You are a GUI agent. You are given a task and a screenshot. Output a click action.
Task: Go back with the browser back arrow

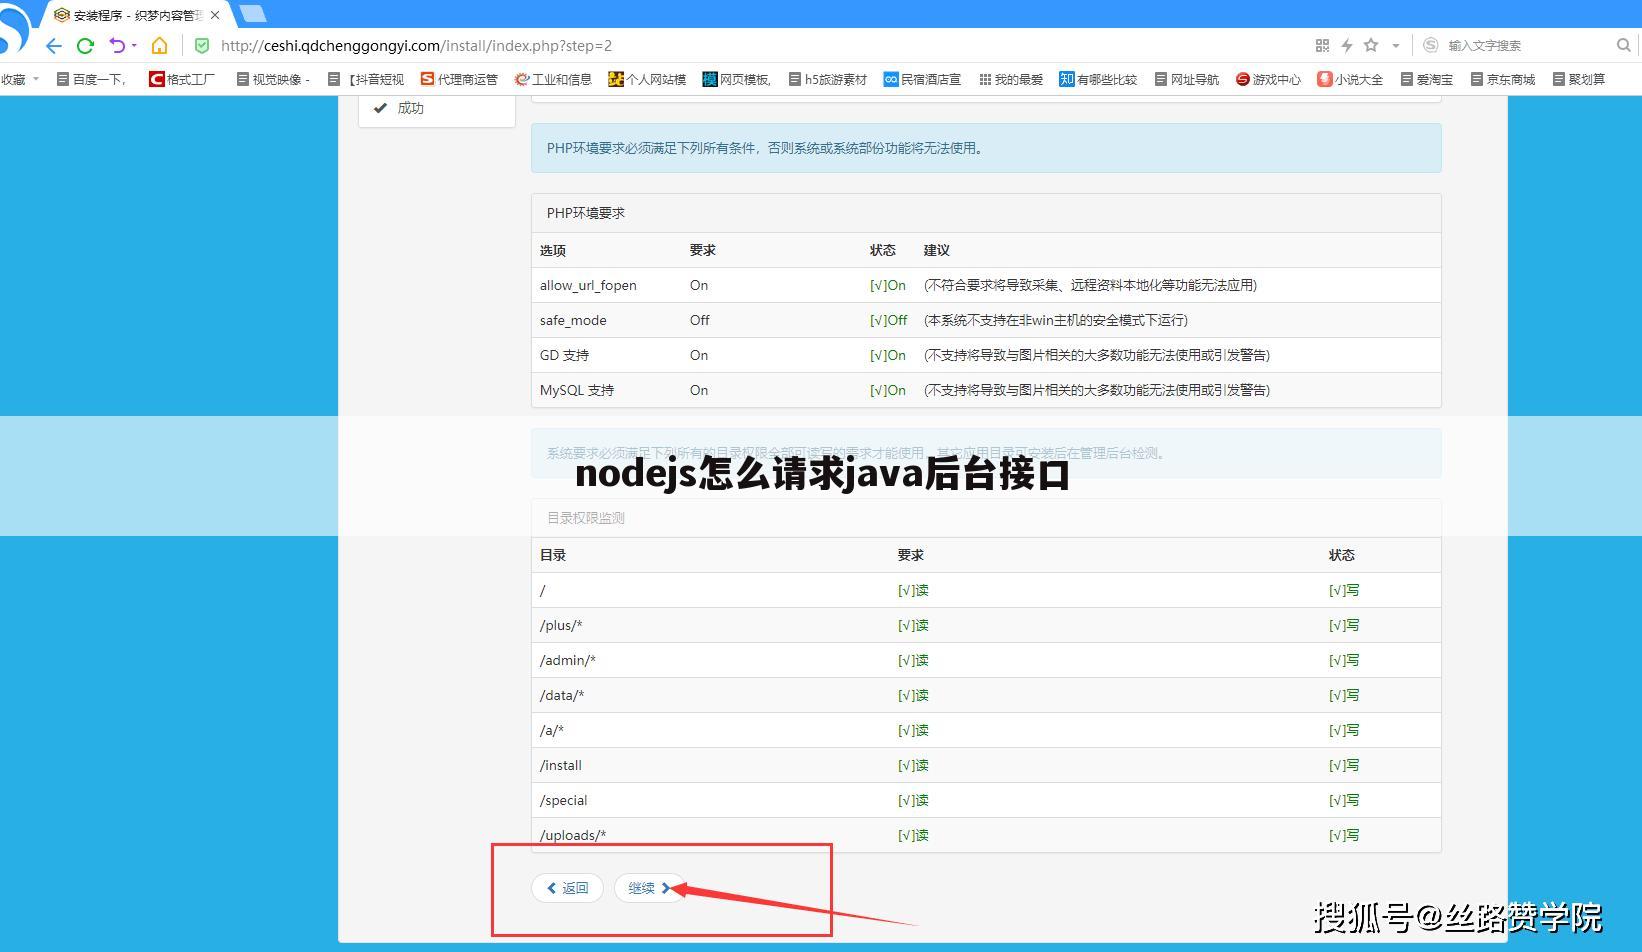point(54,45)
